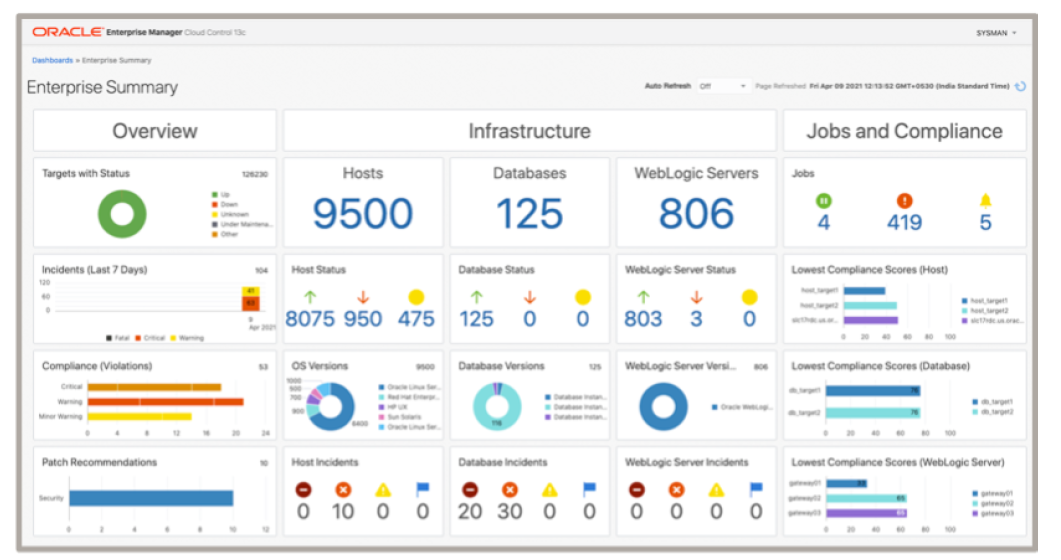
Task: Click hosts unknown count 475
Action: [416, 319]
